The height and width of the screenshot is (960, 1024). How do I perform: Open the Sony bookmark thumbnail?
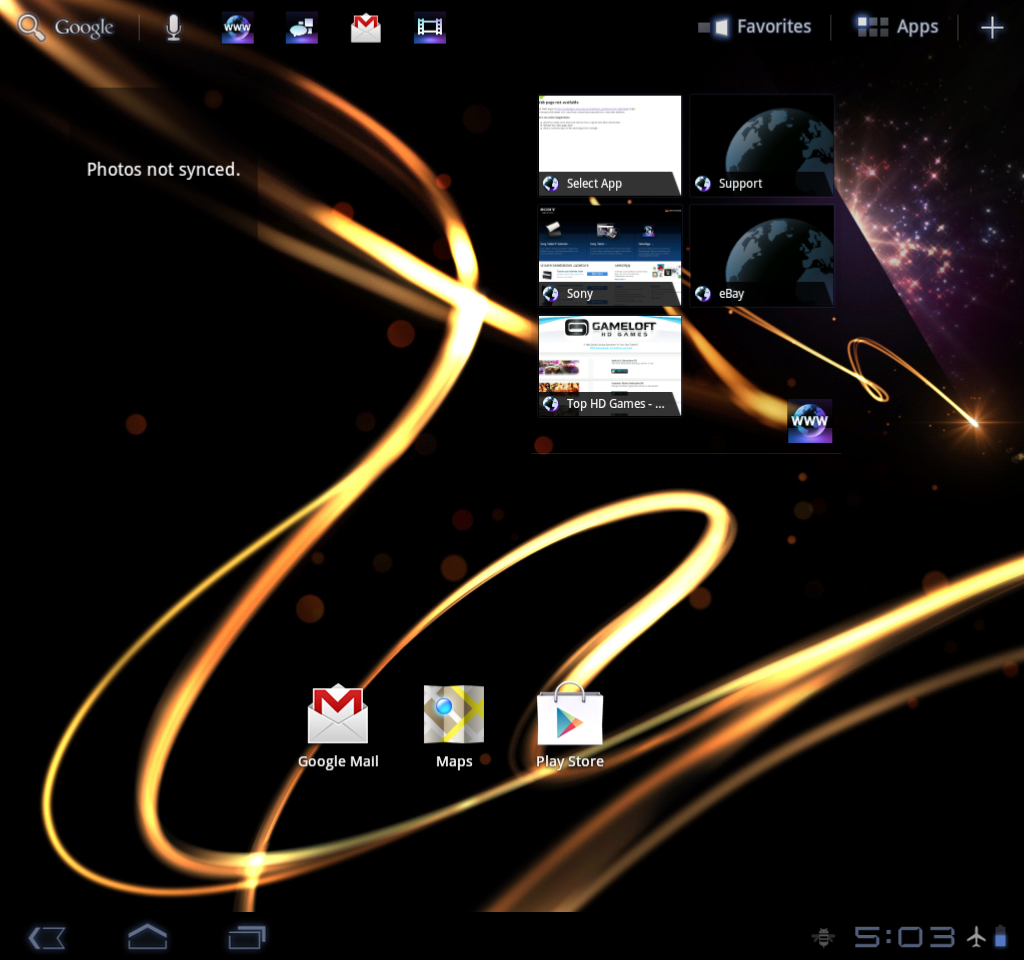point(609,253)
